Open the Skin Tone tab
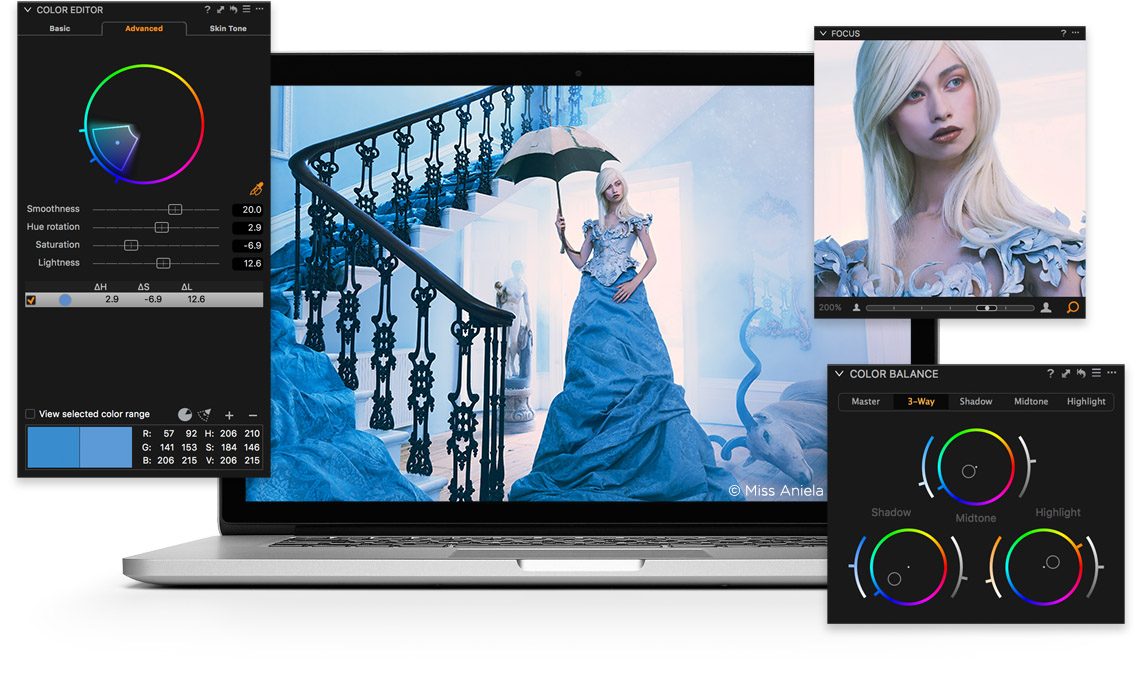 coord(228,28)
